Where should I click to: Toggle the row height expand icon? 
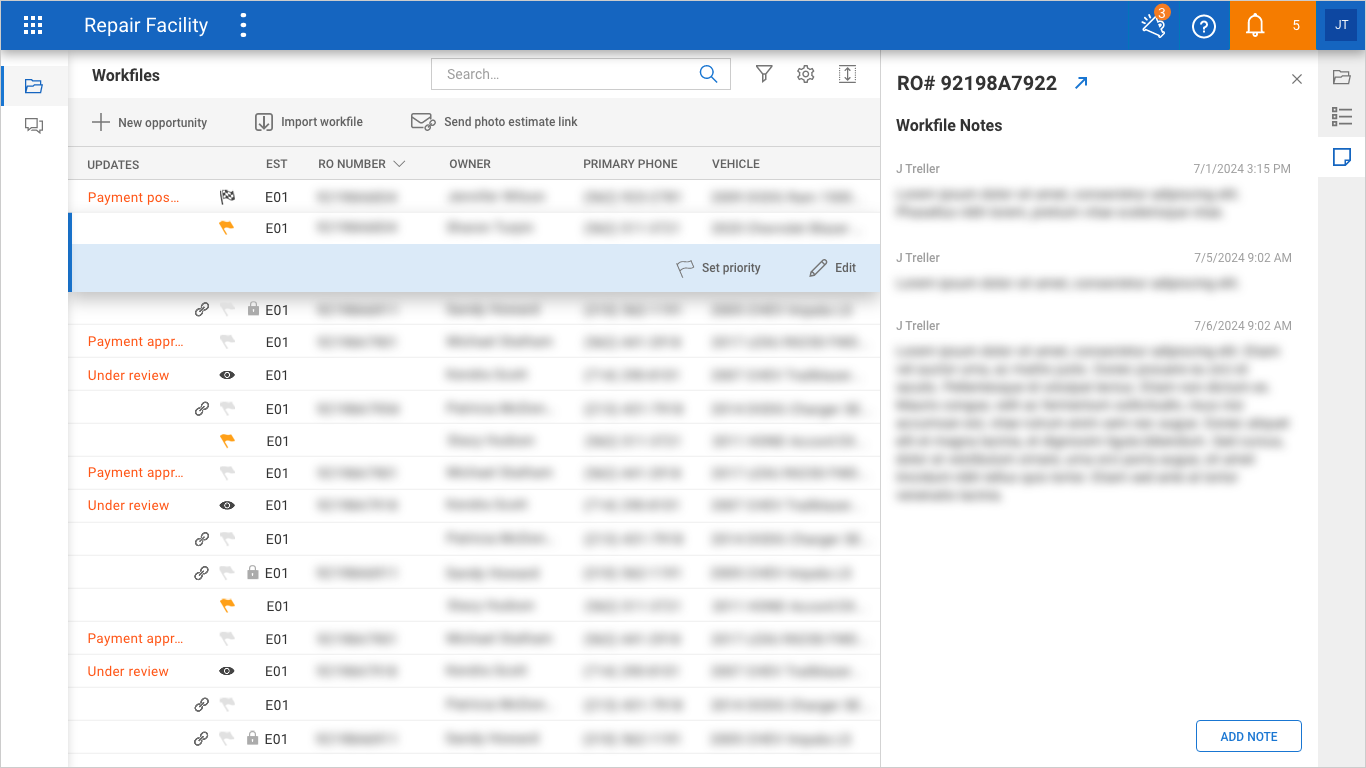(847, 74)
